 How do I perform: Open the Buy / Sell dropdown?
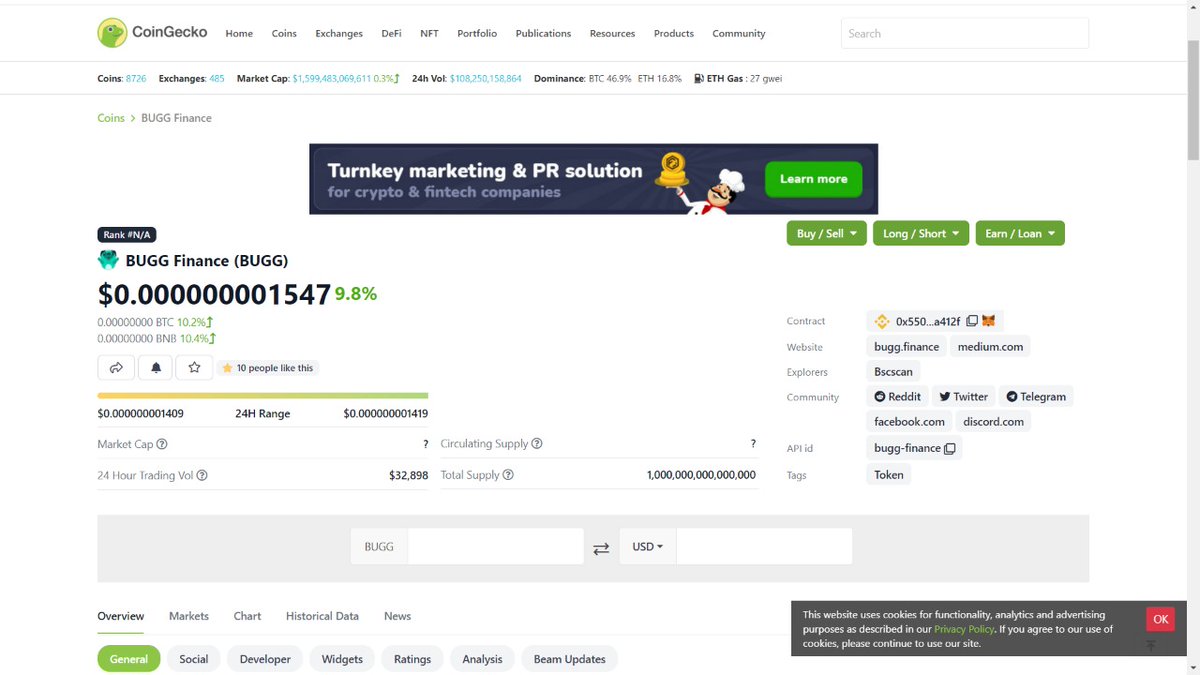tap(827, 233)
